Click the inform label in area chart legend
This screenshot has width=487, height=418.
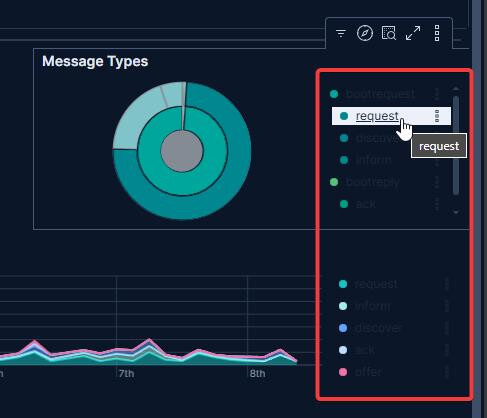(x=372, y=306)
